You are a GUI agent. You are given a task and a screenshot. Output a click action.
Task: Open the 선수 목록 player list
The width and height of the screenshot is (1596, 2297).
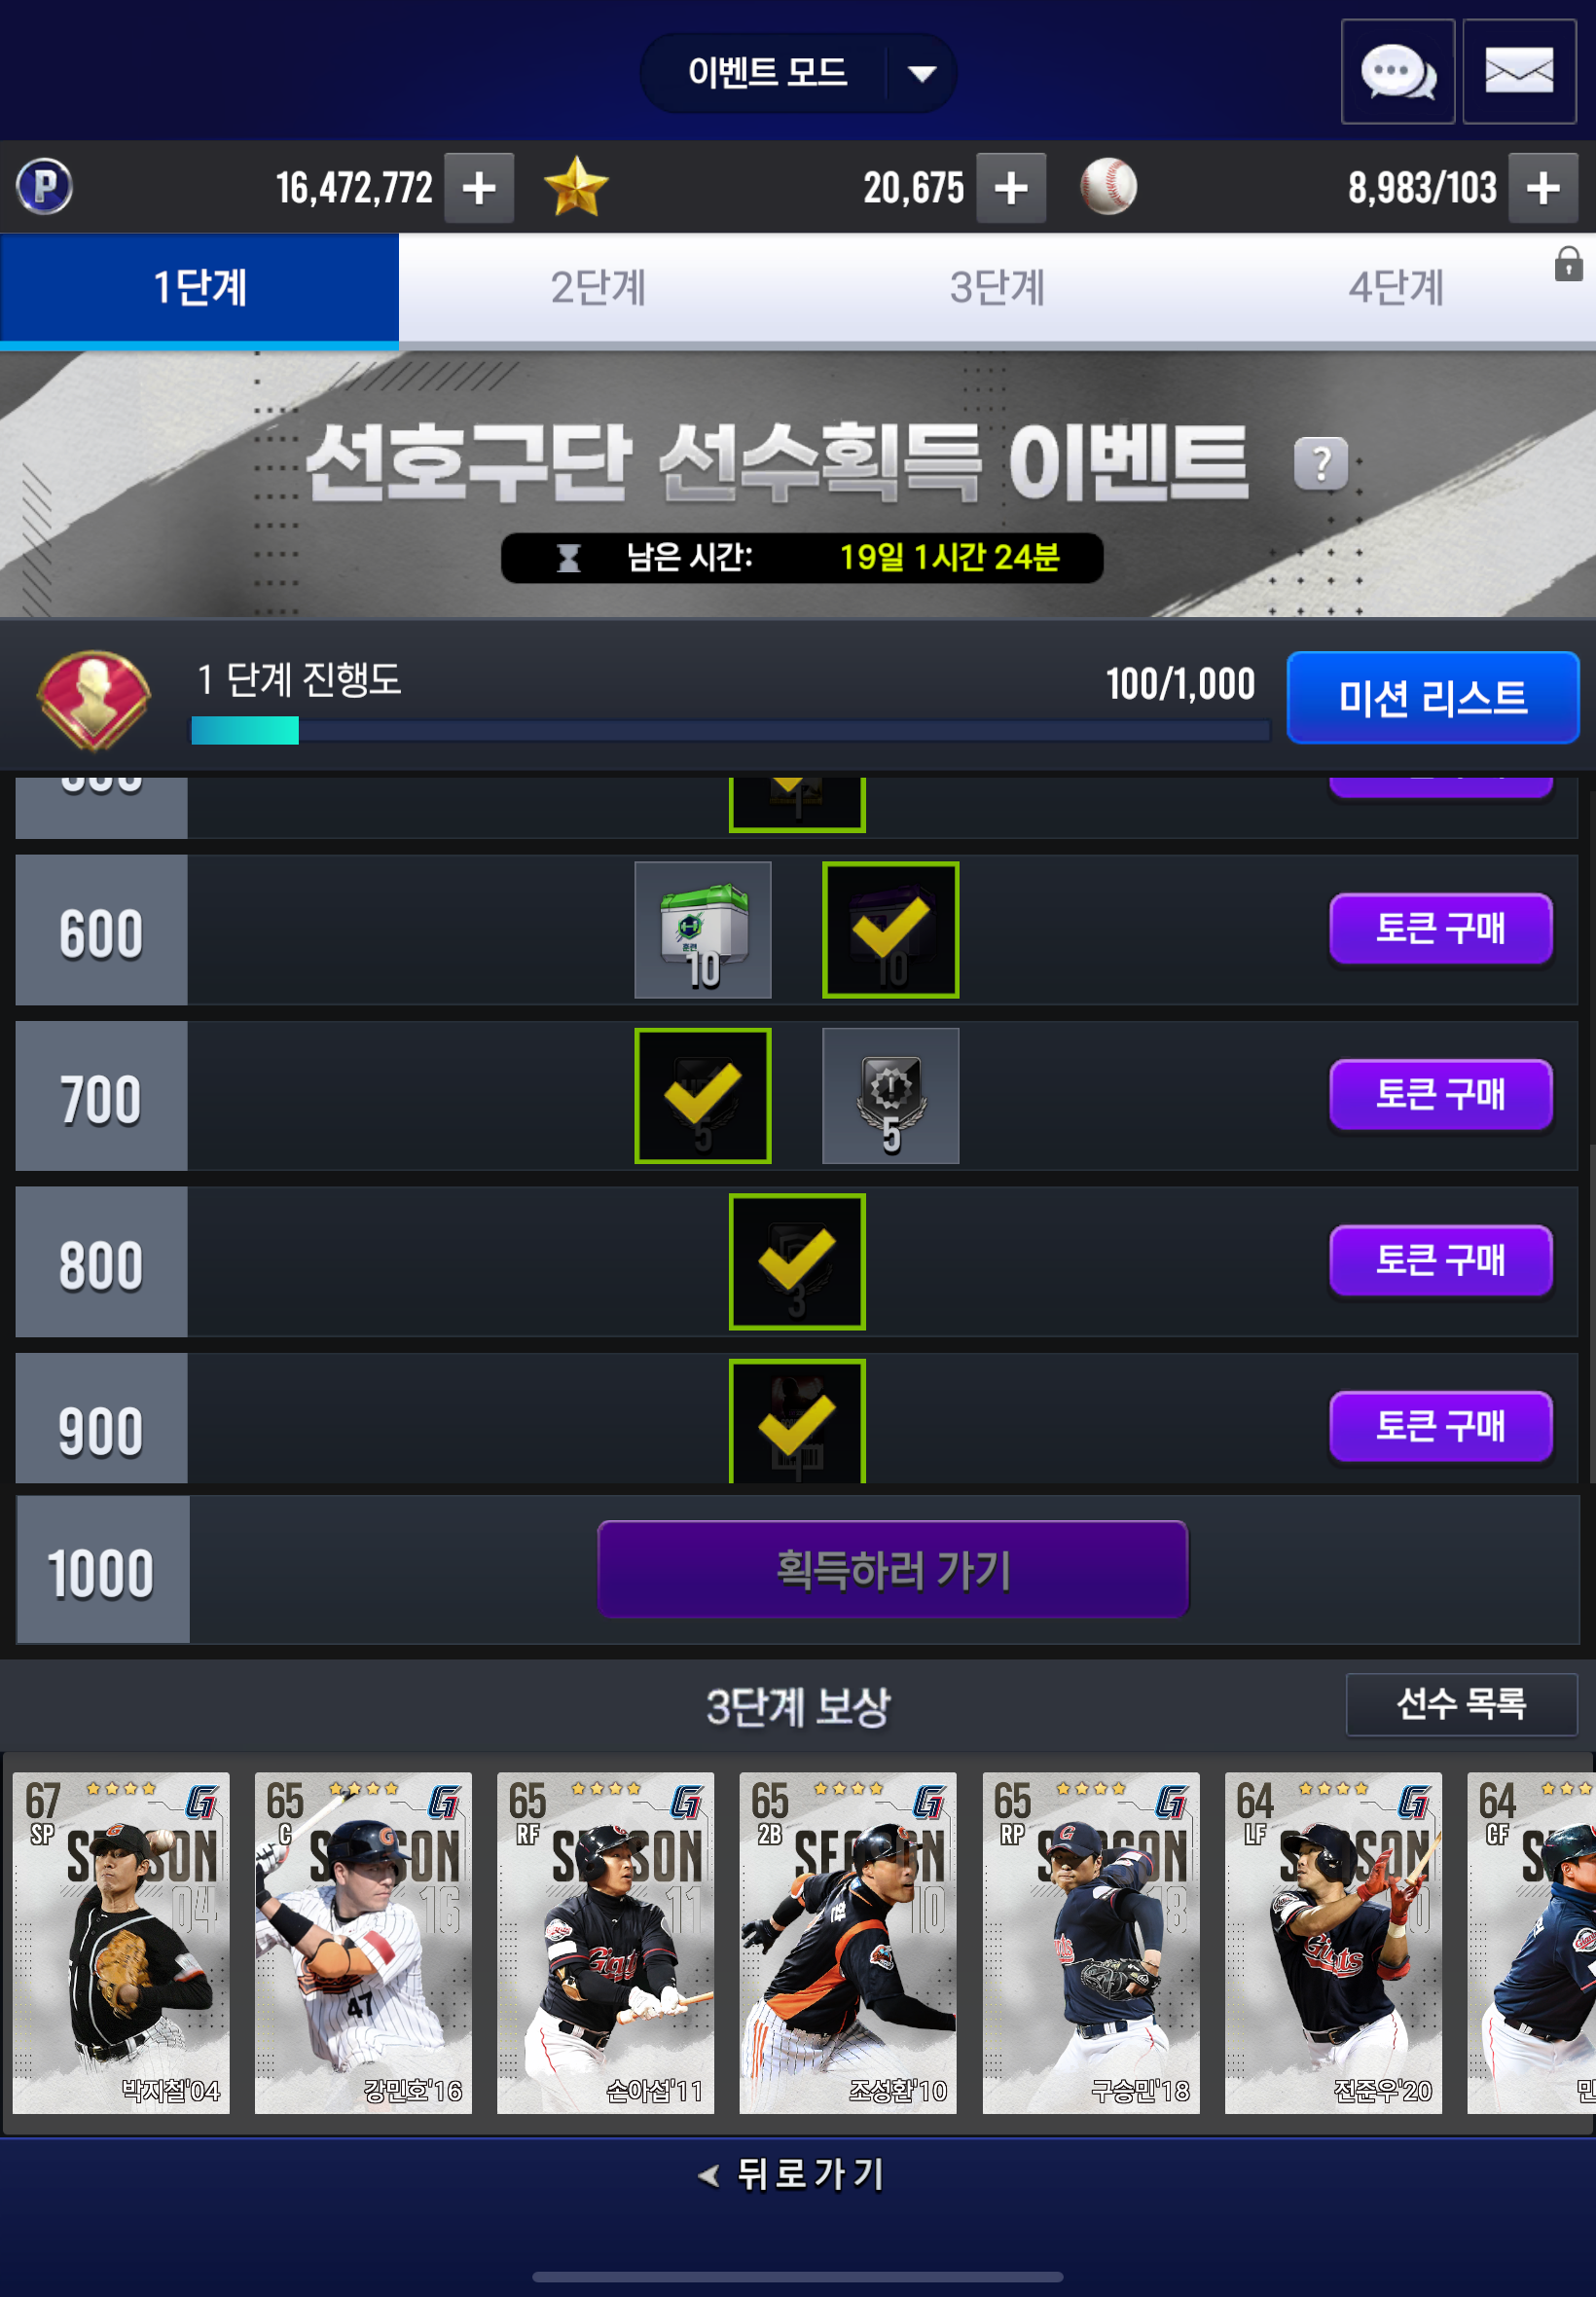pyautogui.click(x=1461, y=1704)
